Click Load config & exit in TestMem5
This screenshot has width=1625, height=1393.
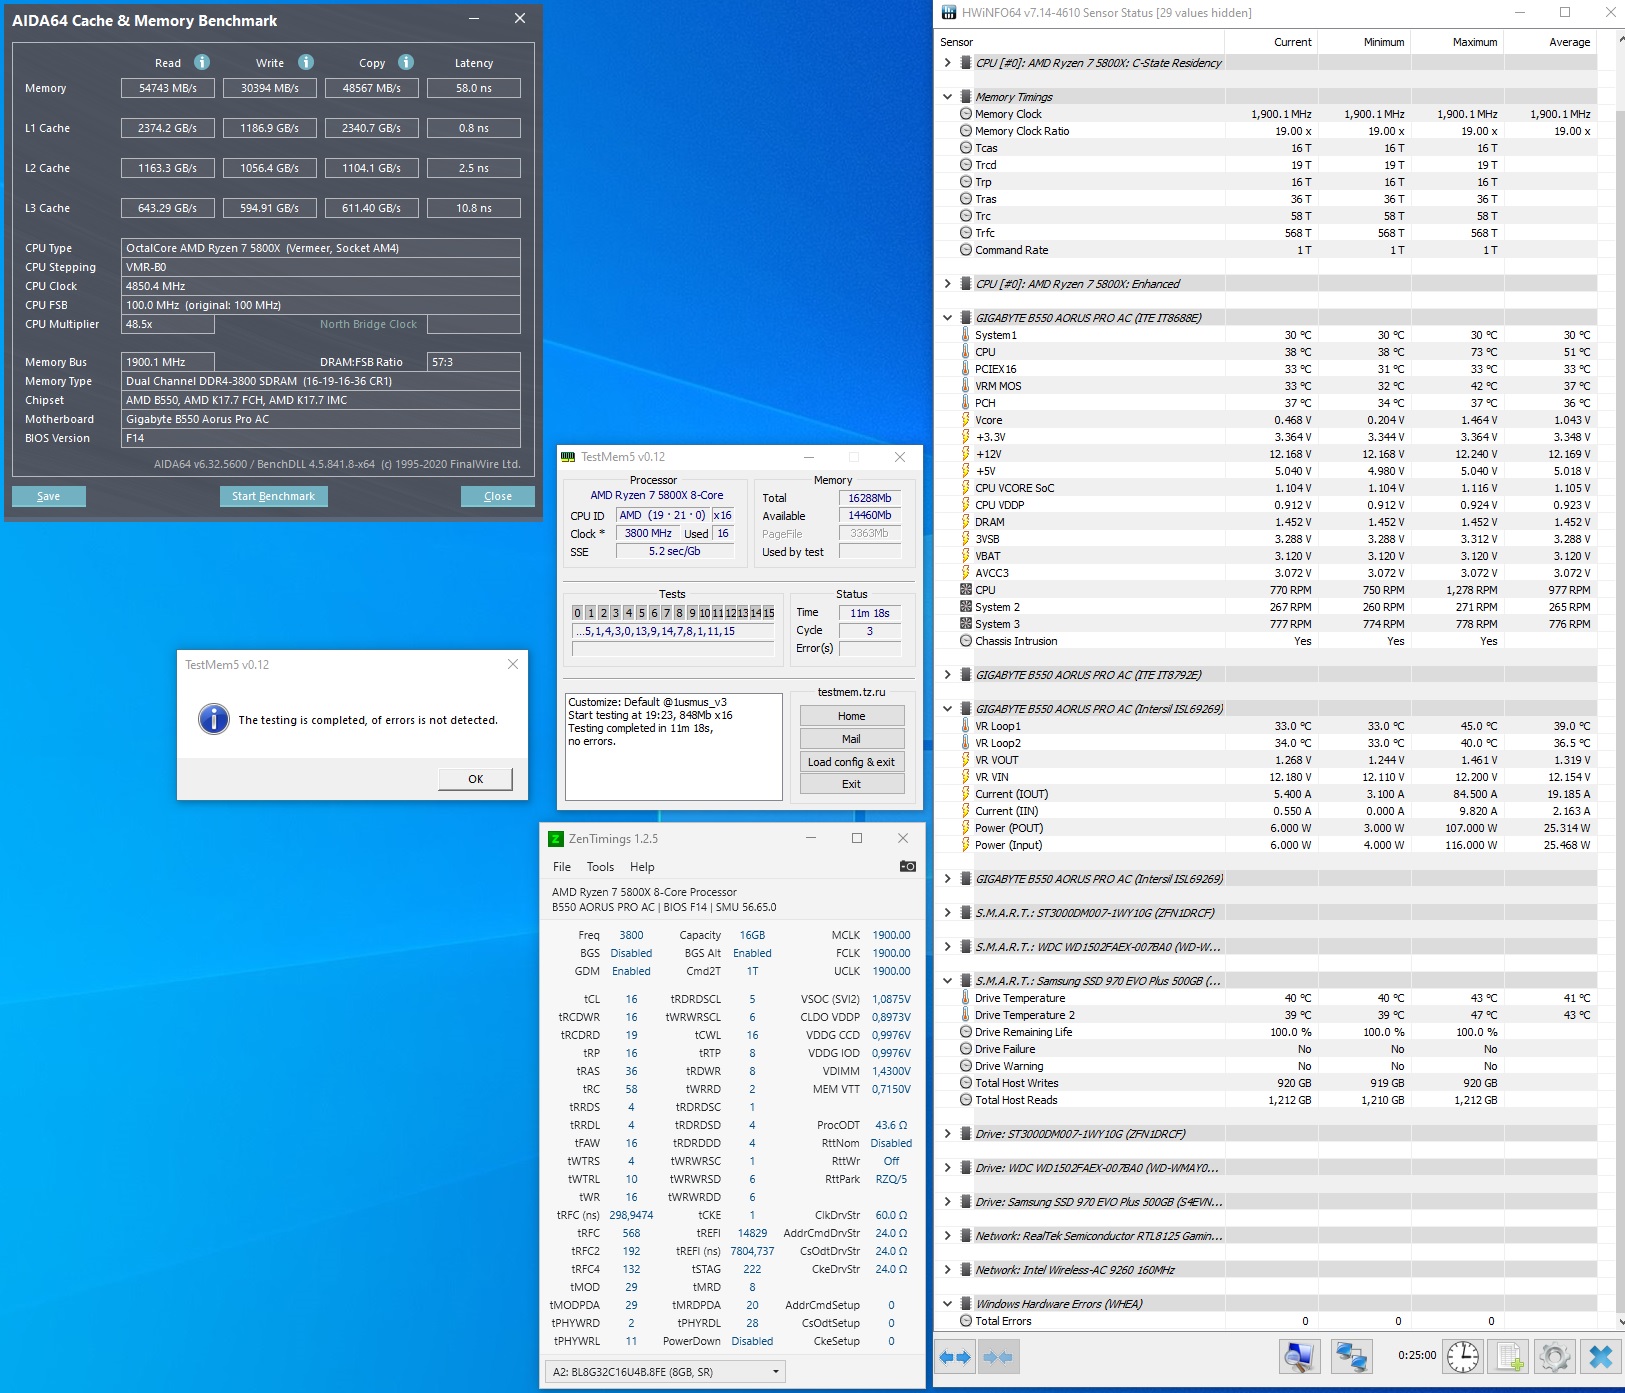(x=852, y=762)
